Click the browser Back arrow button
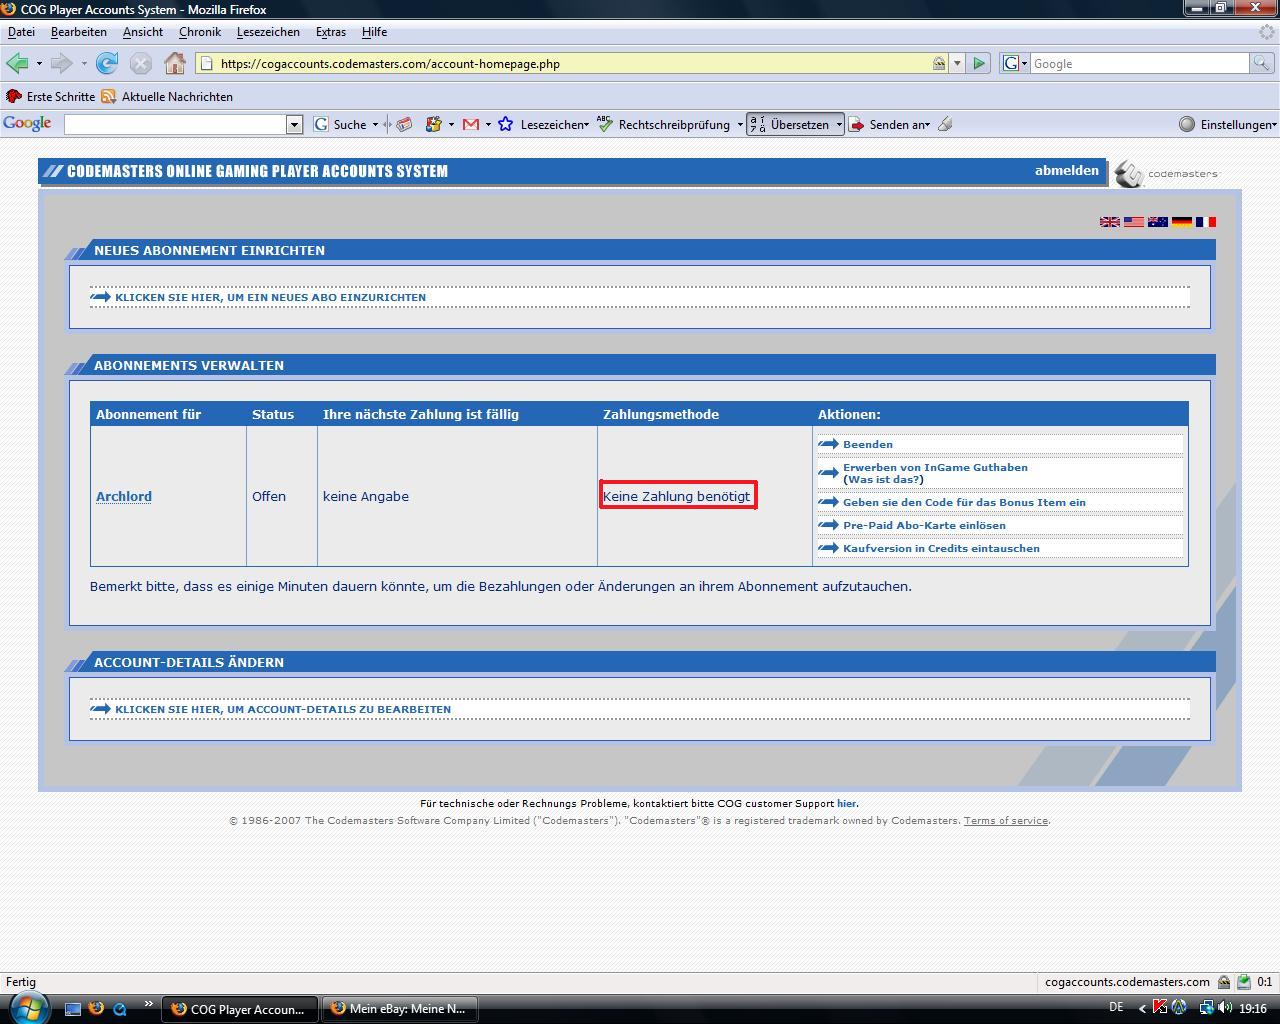Screen dimensions: 1280x1024 pos(17,63)
